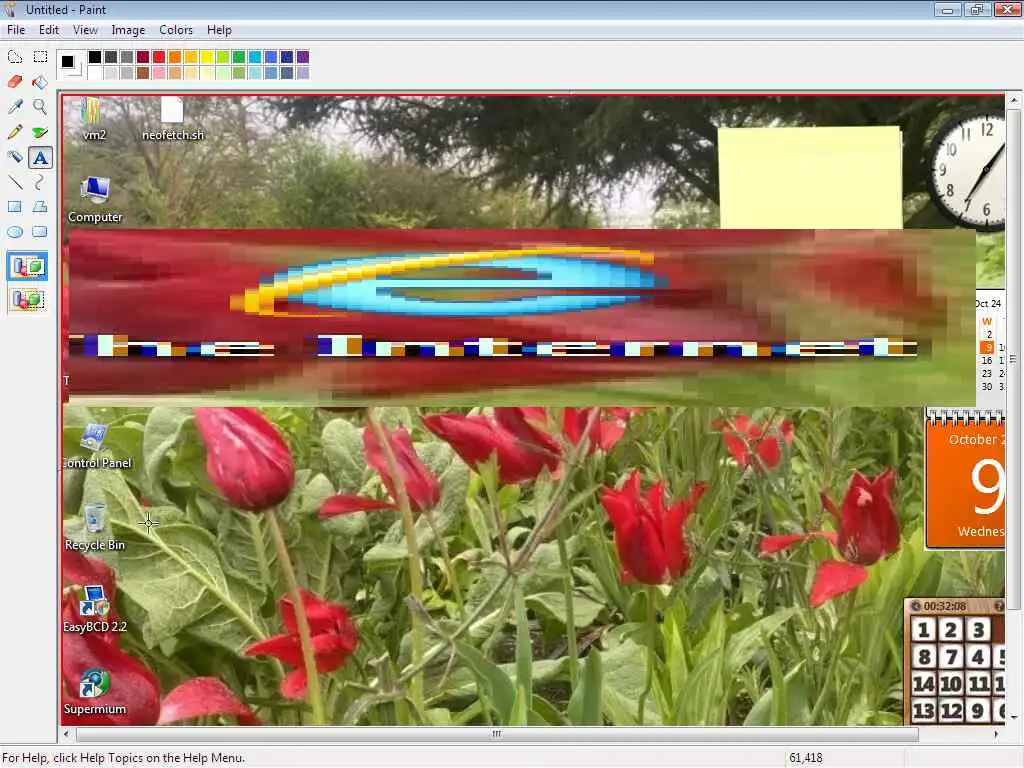Select the Brush tool
Viewport: 1024px width, 768px height.
pyautogui.click(x=40, y=132)
